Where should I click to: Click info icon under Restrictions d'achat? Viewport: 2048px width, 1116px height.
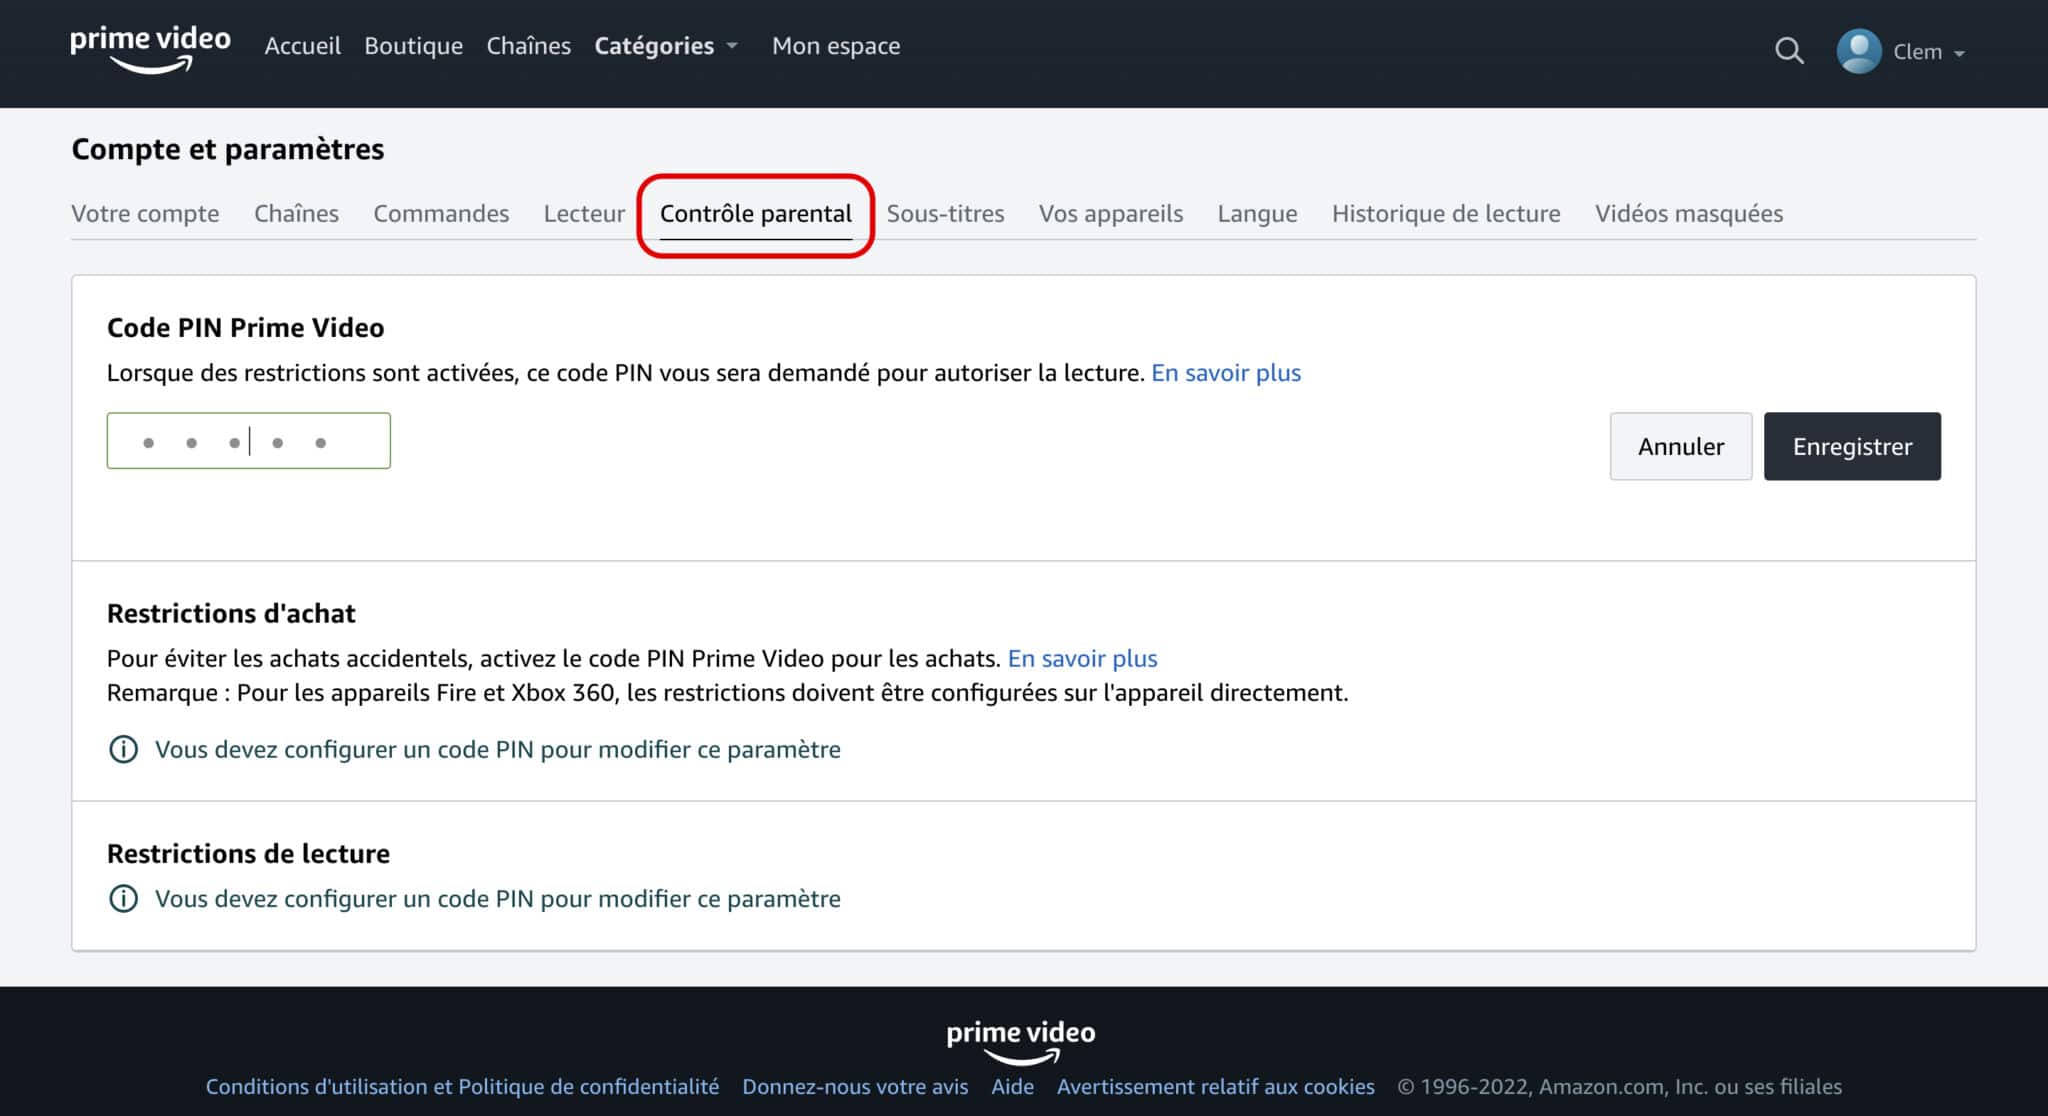123,749
